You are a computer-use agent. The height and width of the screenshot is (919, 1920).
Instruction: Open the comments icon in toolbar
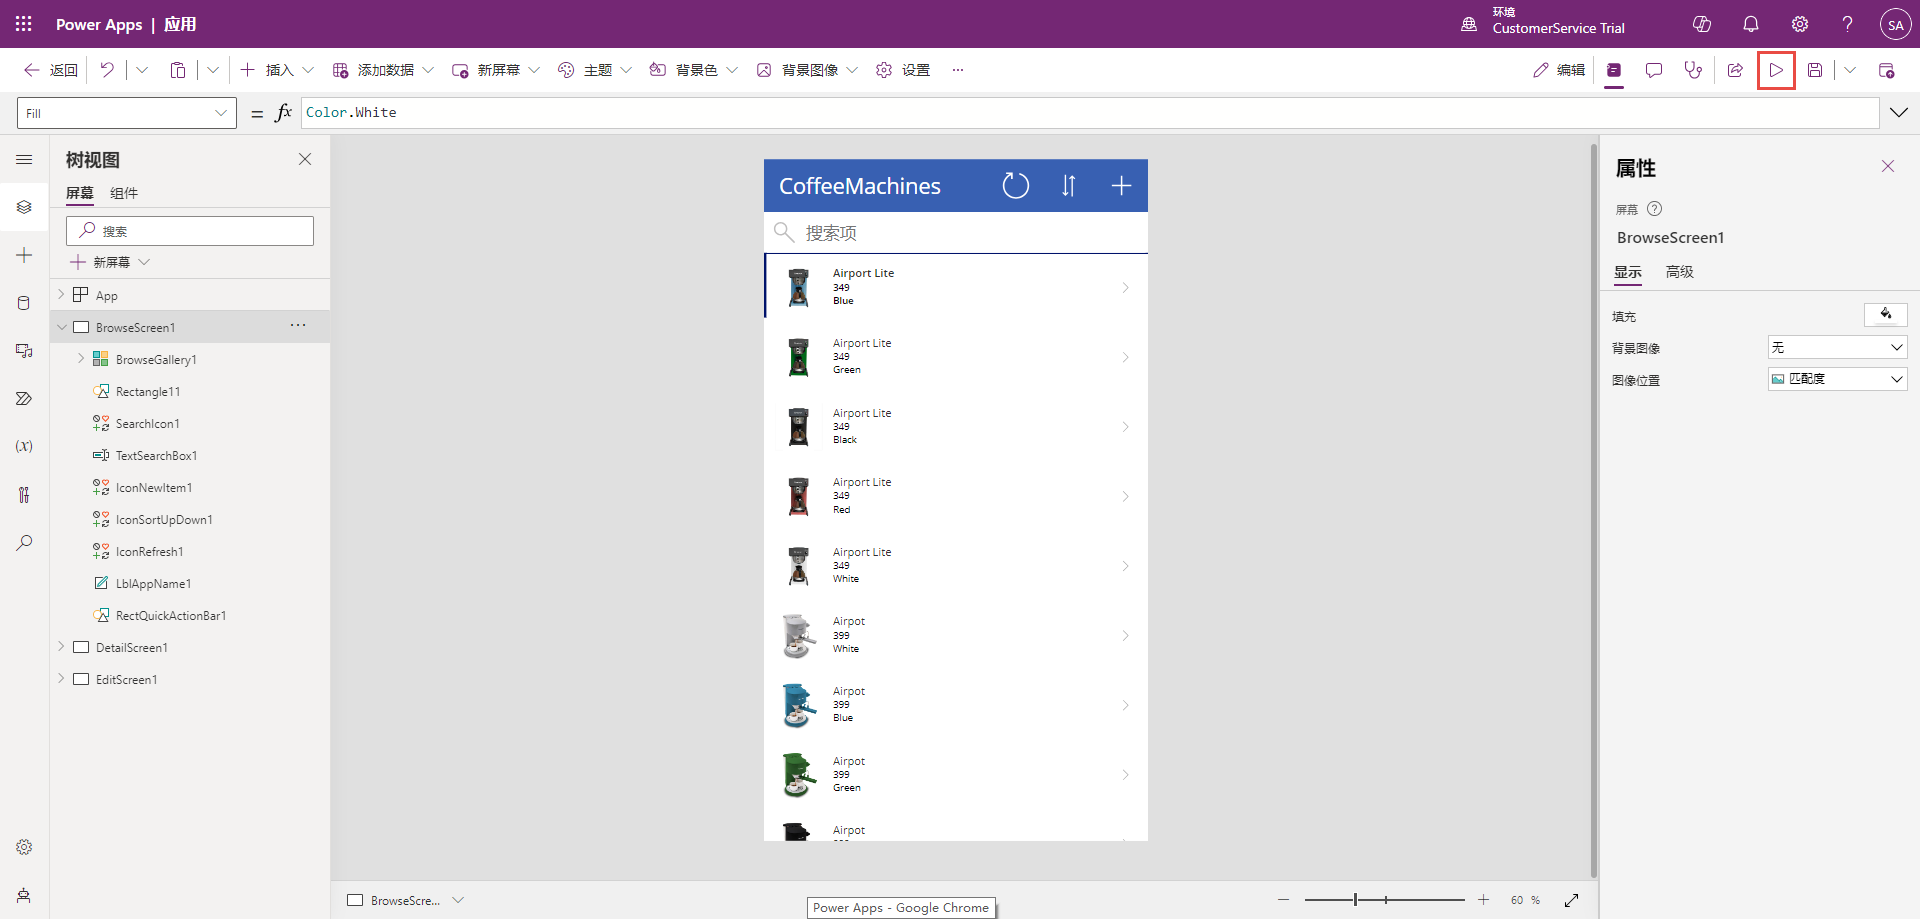[x=1654, y=70]
